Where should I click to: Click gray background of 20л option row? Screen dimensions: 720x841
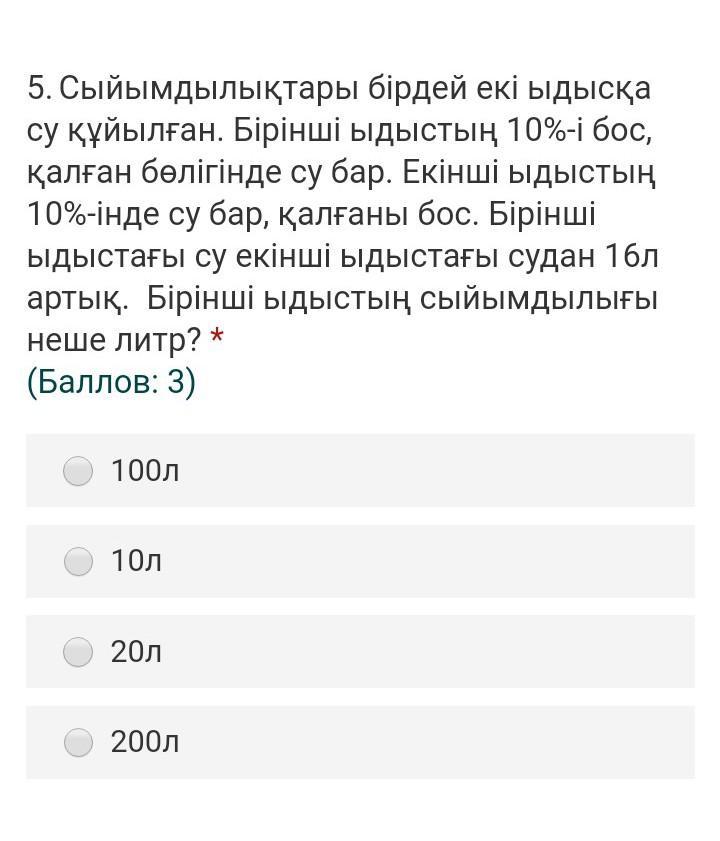[360, 652]
